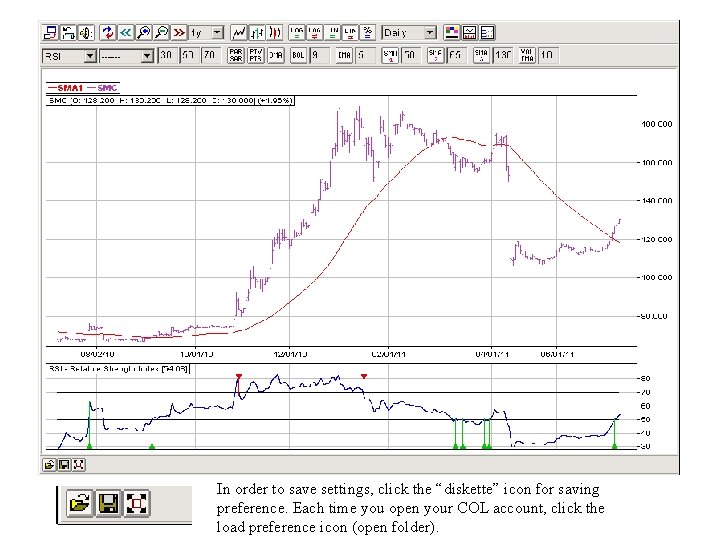Click the SMA1 legend label above the chart

pyautogui.click(x=66, y=87)
